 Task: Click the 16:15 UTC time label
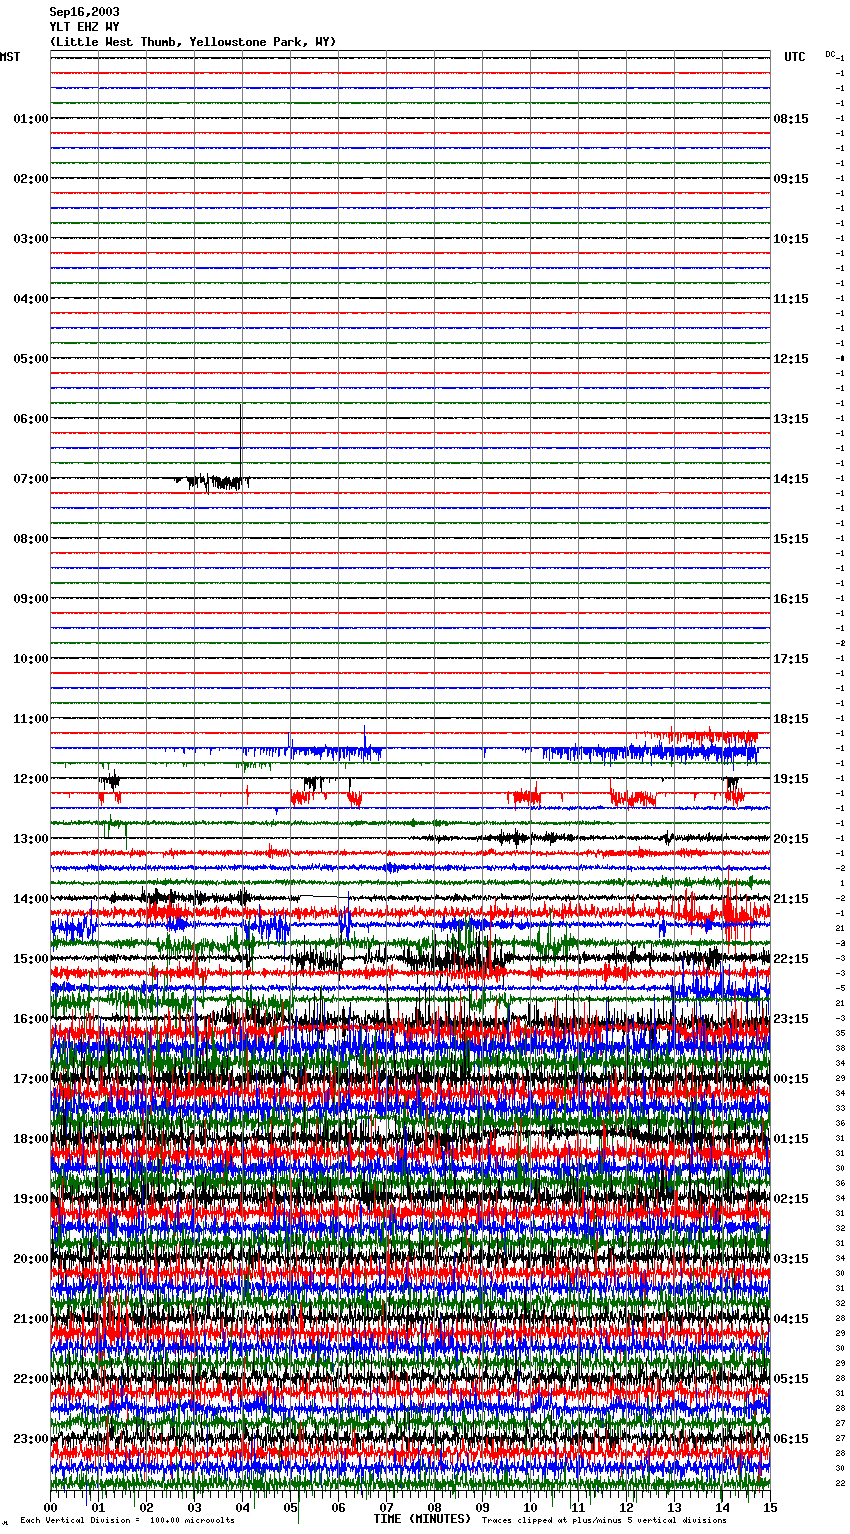(791, 599)
